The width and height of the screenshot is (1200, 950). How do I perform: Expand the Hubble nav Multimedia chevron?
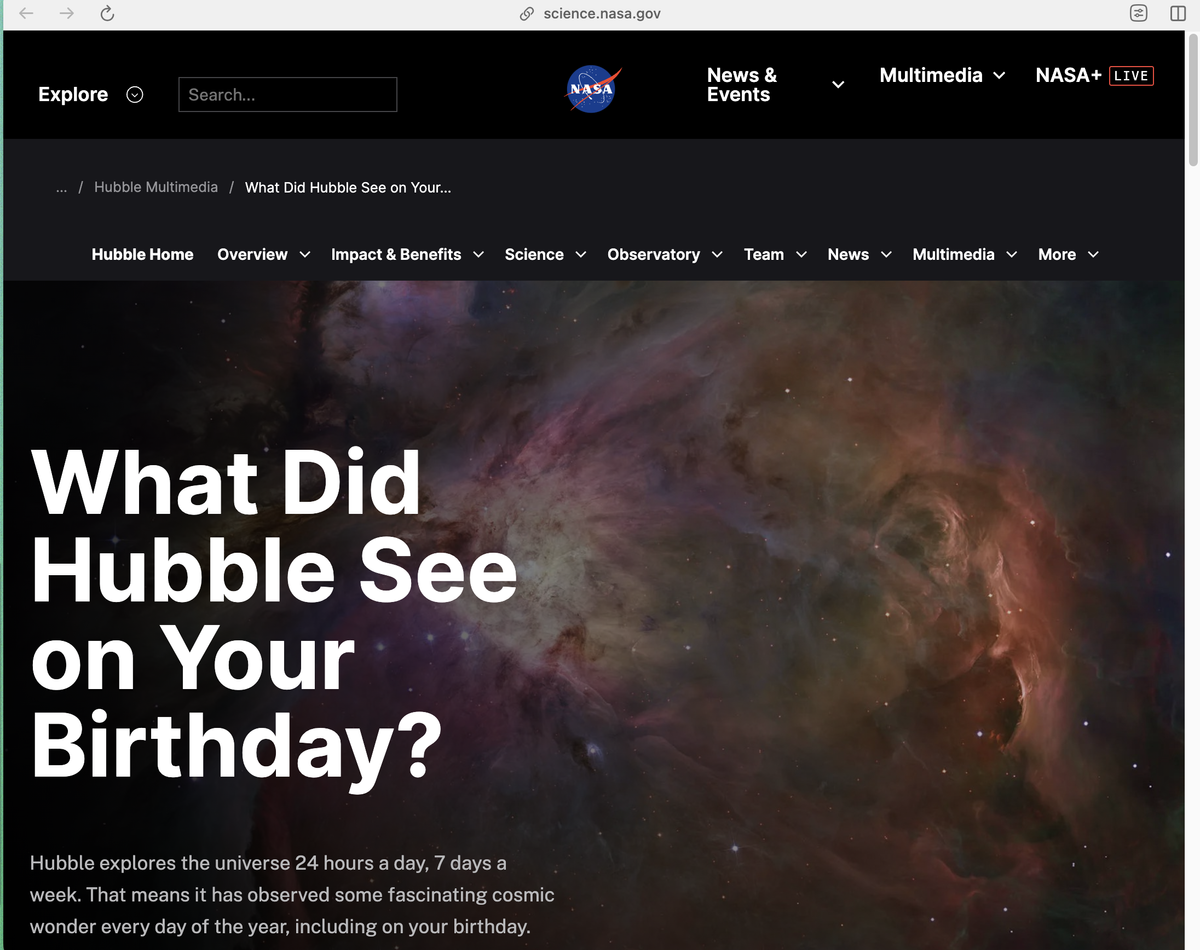pyautogui.click(x=1012, y=255)
